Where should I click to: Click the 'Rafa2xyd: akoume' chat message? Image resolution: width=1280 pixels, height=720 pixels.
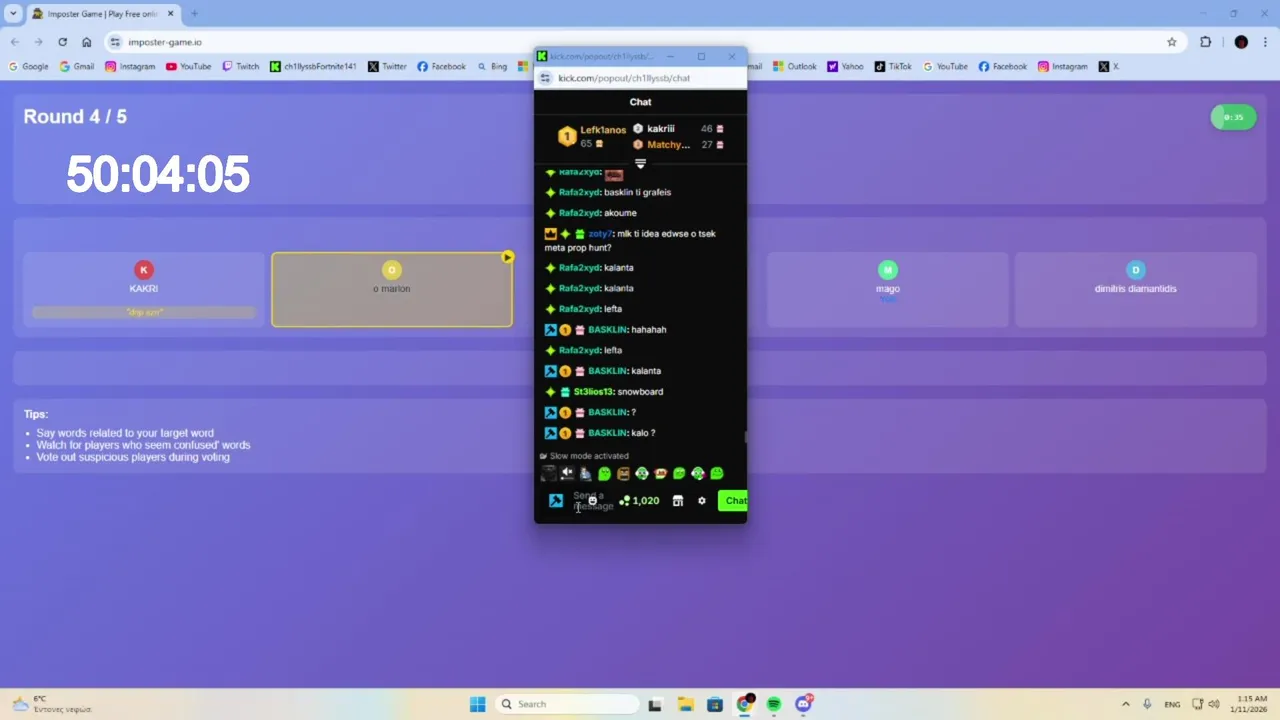591,213
